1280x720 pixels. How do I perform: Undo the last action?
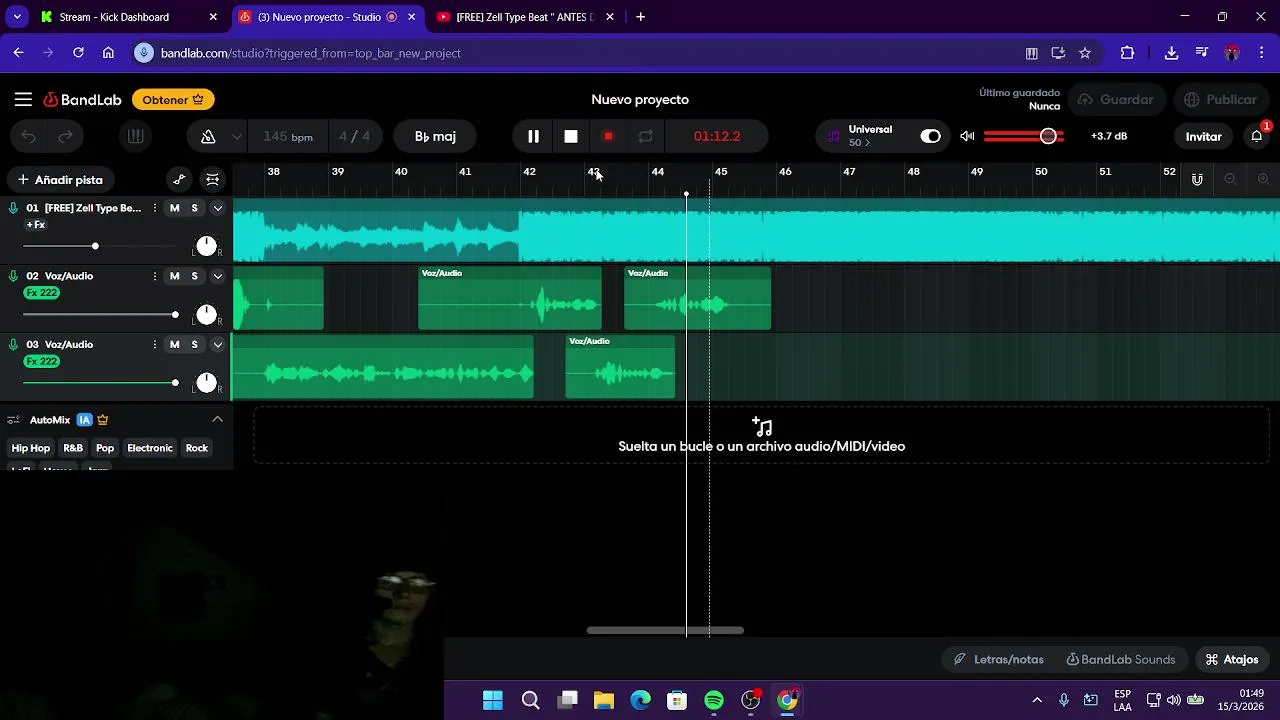click(28, 136)
